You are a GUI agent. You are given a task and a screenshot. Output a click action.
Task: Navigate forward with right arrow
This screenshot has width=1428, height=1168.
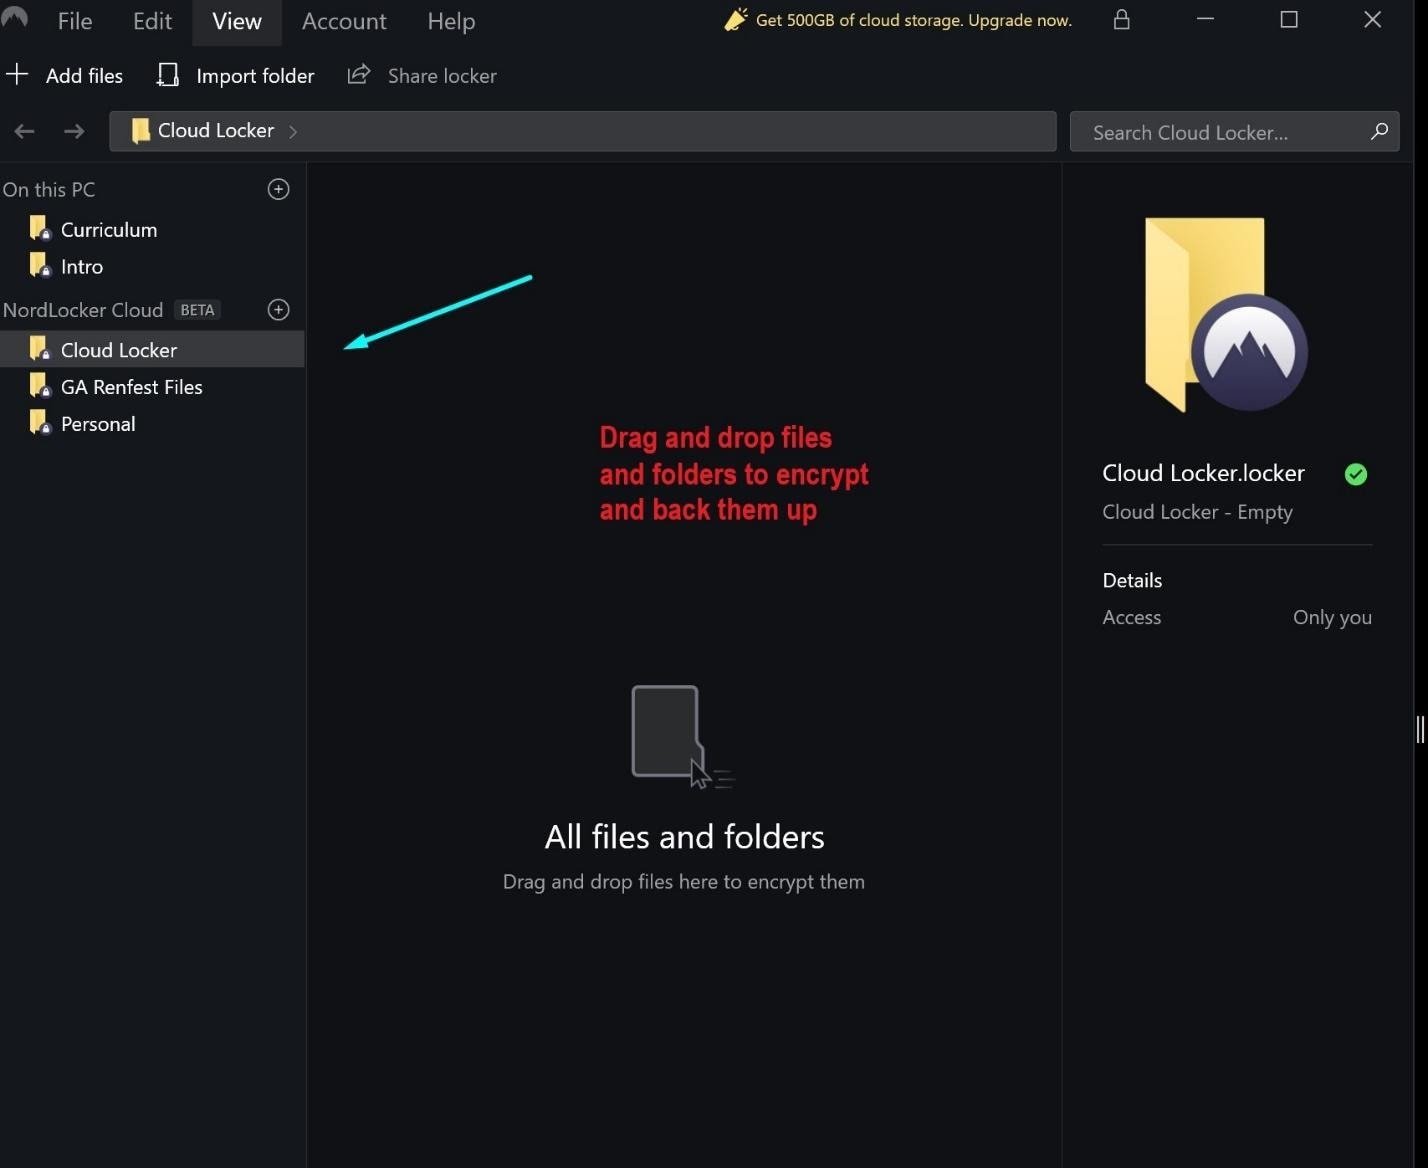(74, 131)
